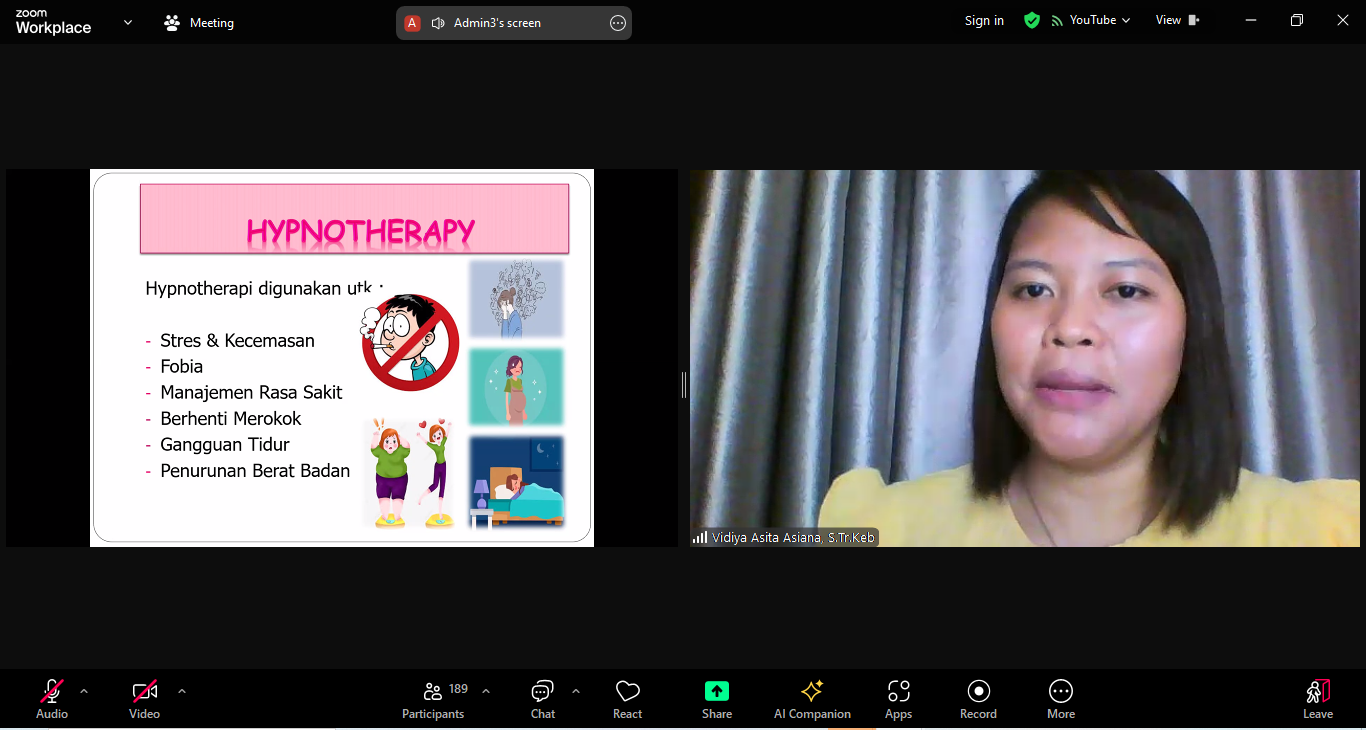Screen dimensions: 1366x730
Task: Click the Berhenti Merokok bullet
Action: [230, 419]
